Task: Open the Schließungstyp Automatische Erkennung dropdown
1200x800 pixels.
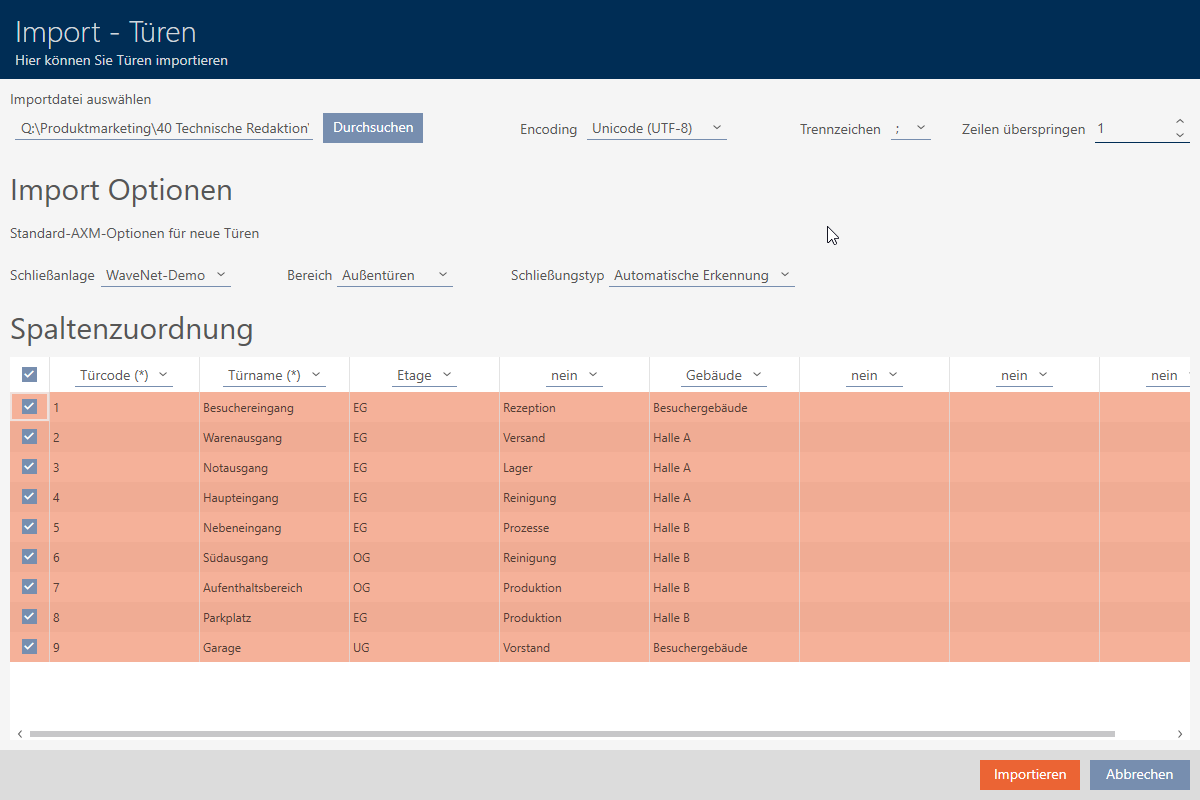Action: 701,275
